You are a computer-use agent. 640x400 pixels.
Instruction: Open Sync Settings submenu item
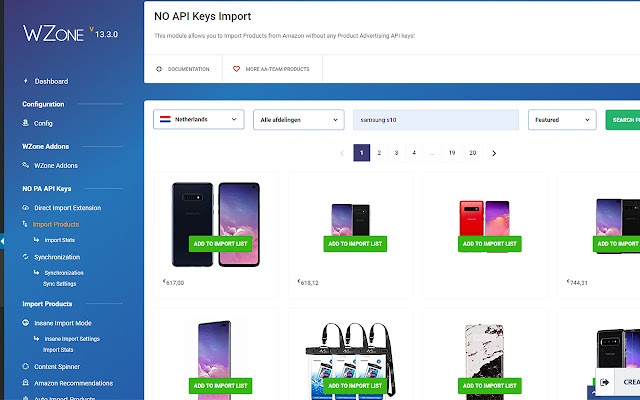60,284
